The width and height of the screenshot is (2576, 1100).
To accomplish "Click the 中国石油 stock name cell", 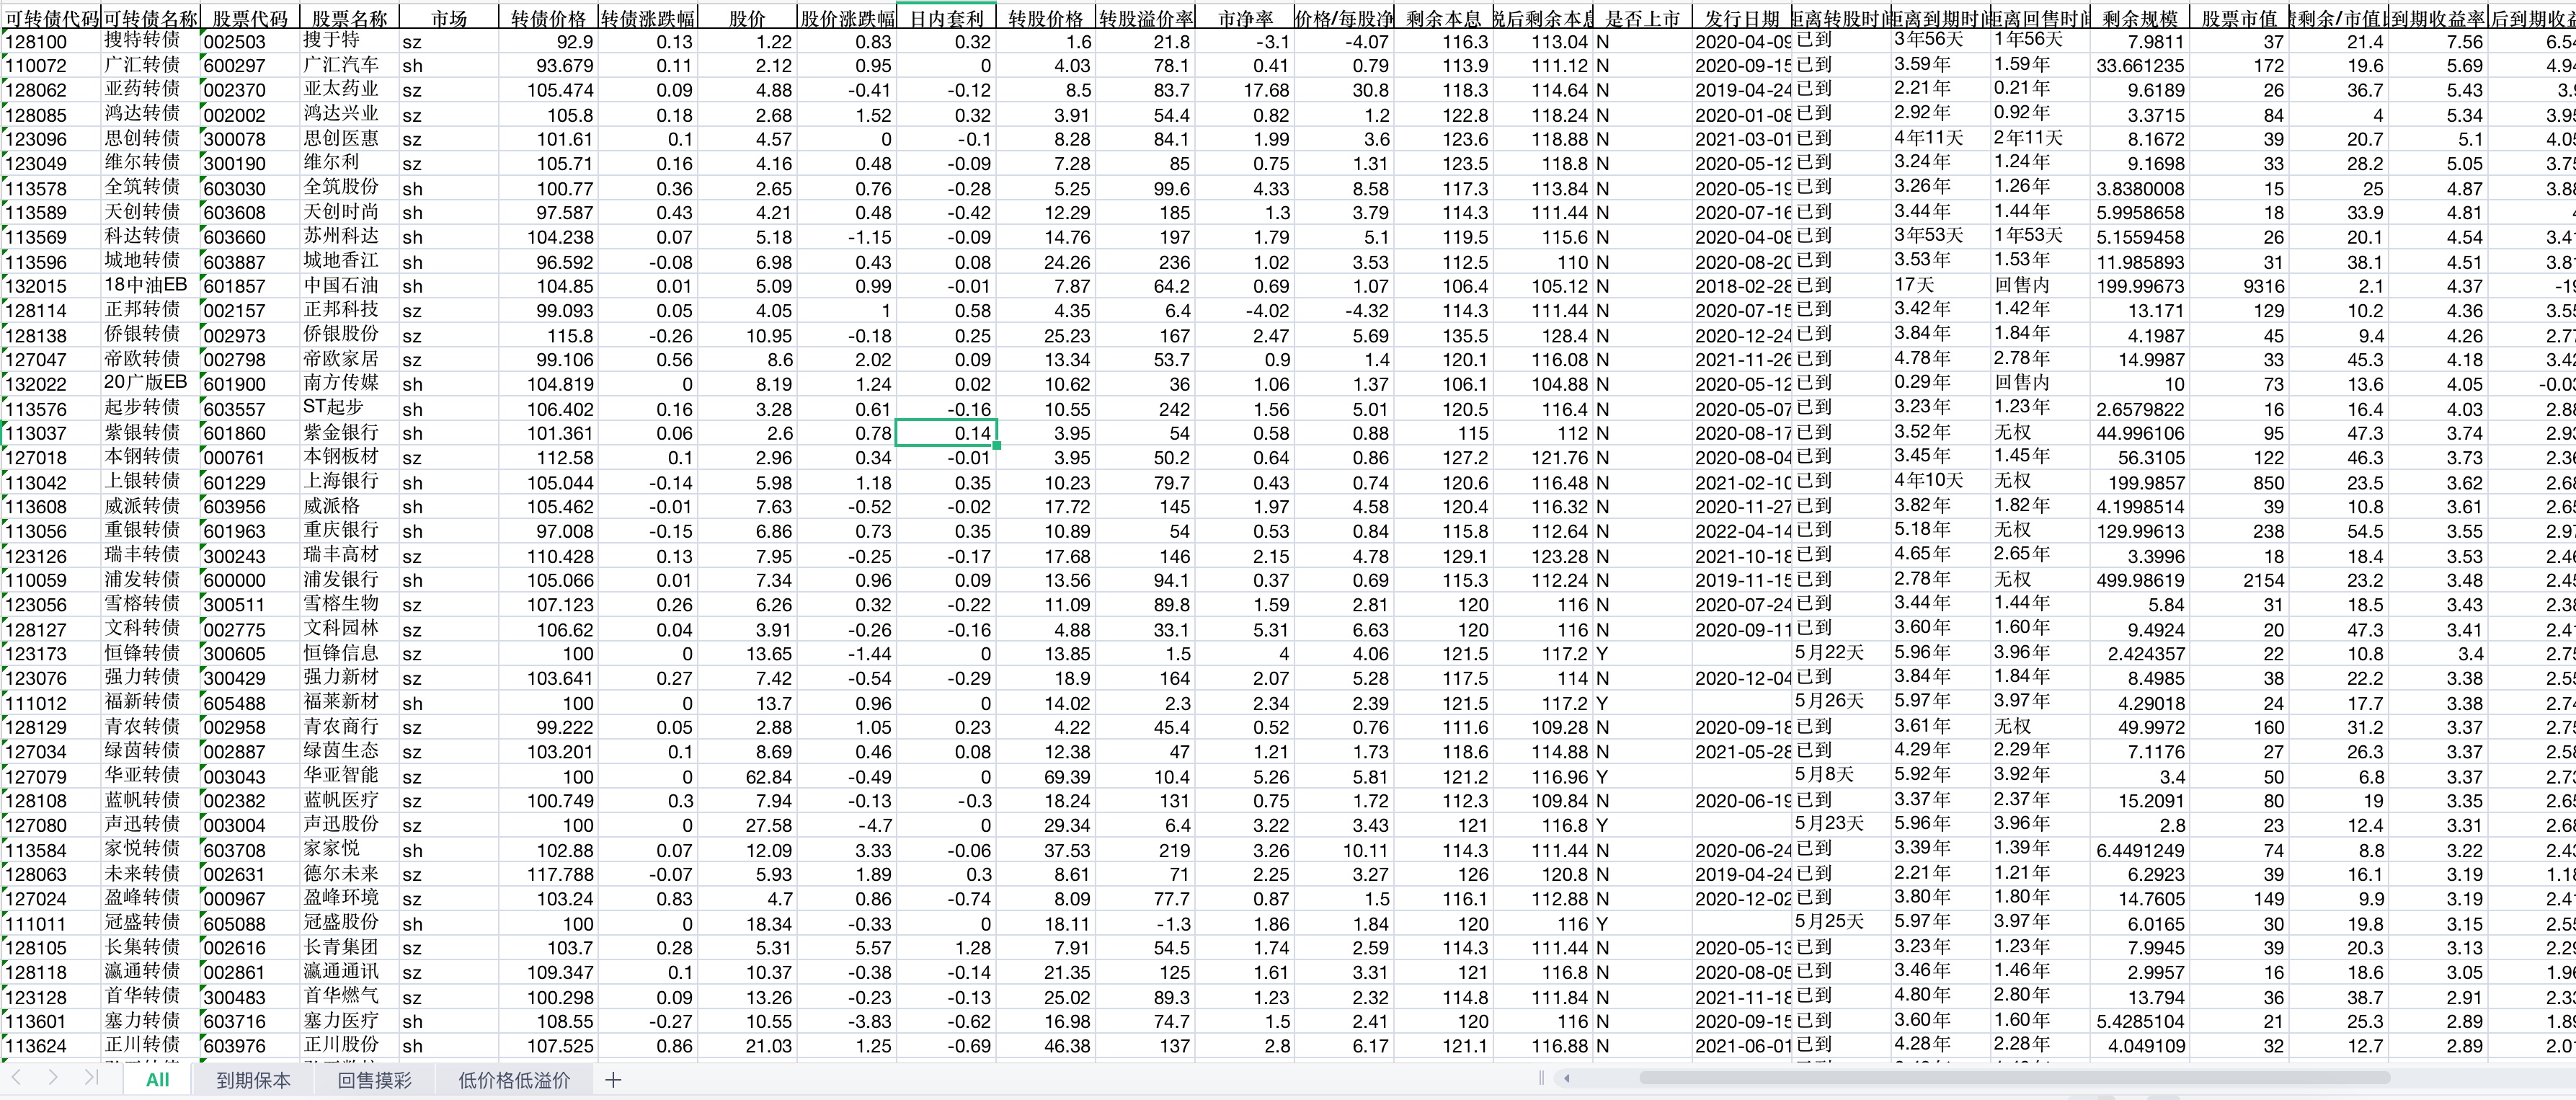I will [341, 286].
